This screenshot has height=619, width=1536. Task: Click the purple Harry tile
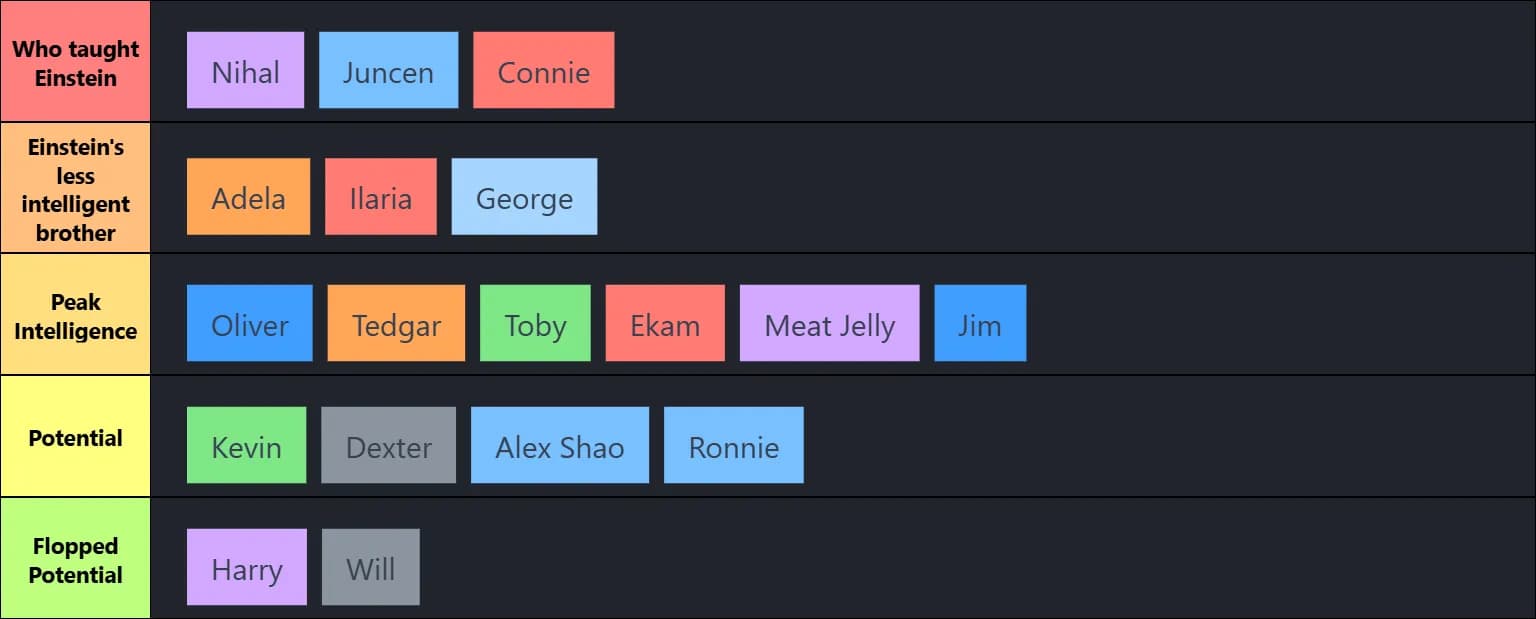tap(246, 567)
